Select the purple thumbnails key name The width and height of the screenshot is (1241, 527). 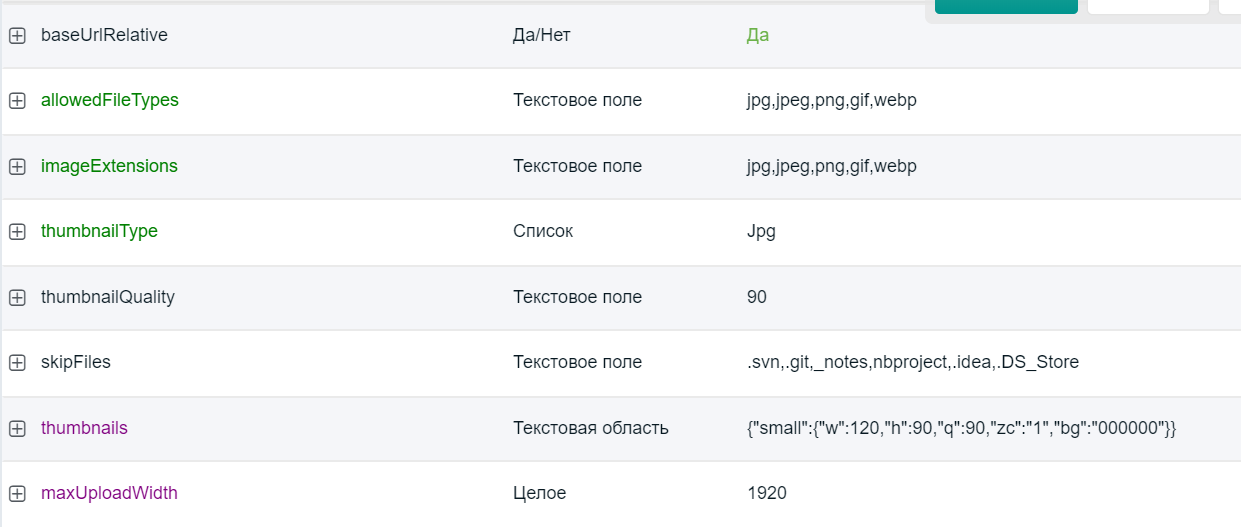pos(84,428)
